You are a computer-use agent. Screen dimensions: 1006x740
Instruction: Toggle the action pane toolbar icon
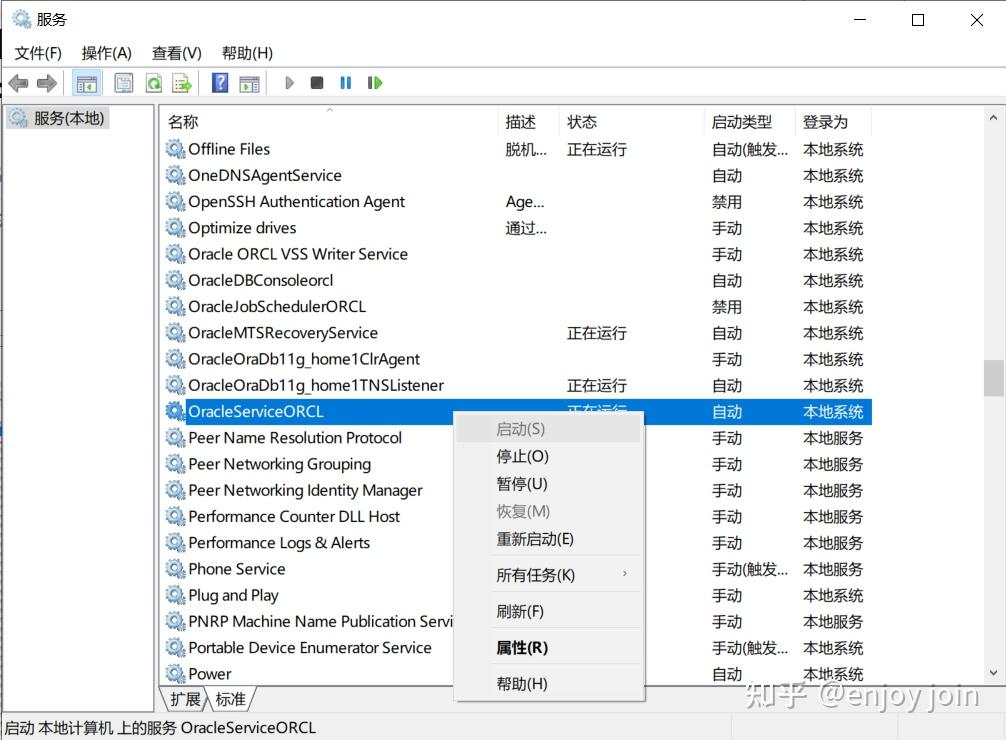[x=249, y=83]
